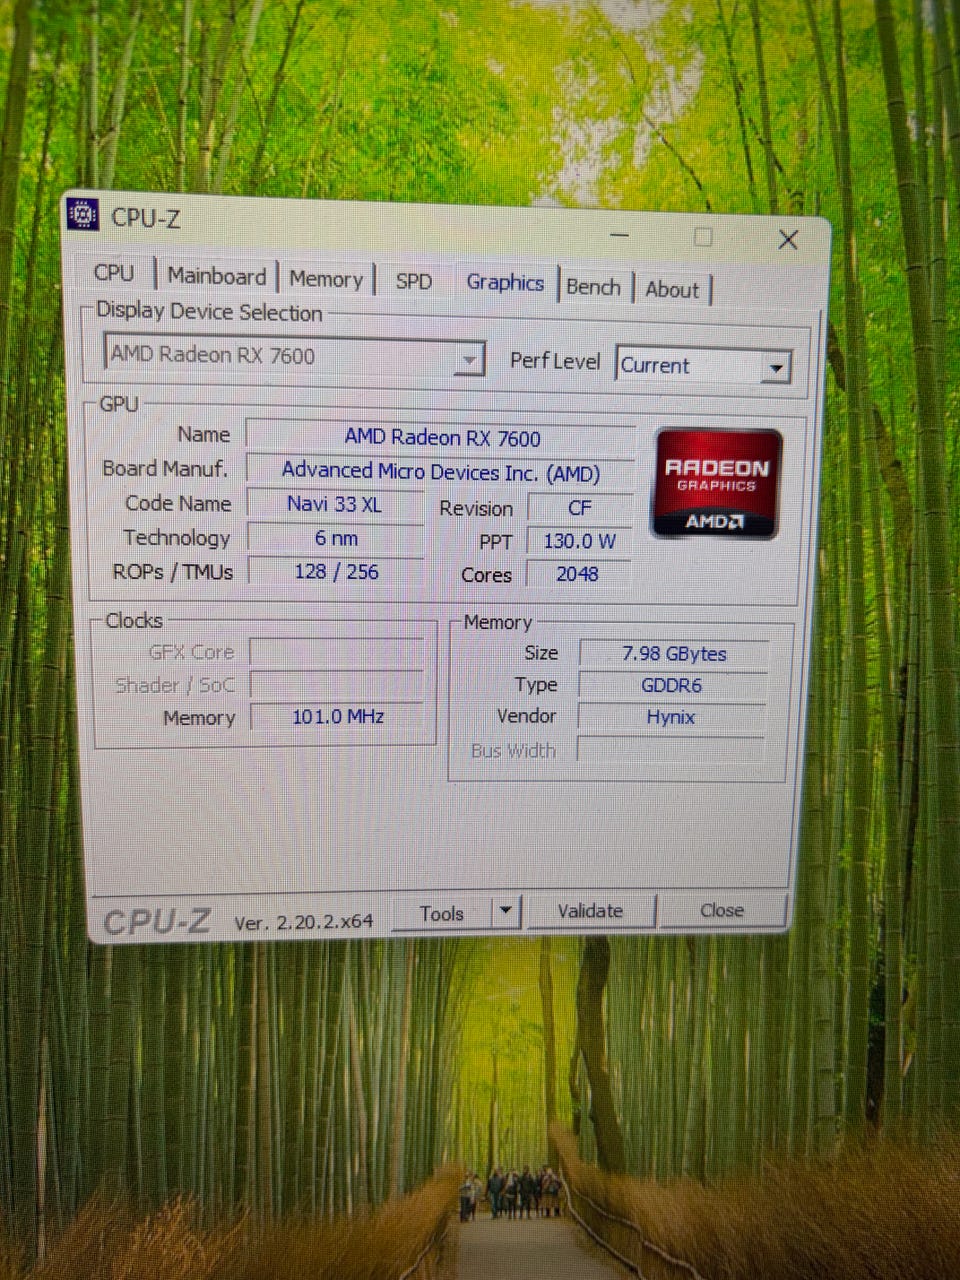Click the CPU-Z app icon in title bar
Viewport: 960px width, 1280px height.
coord(82,215)
